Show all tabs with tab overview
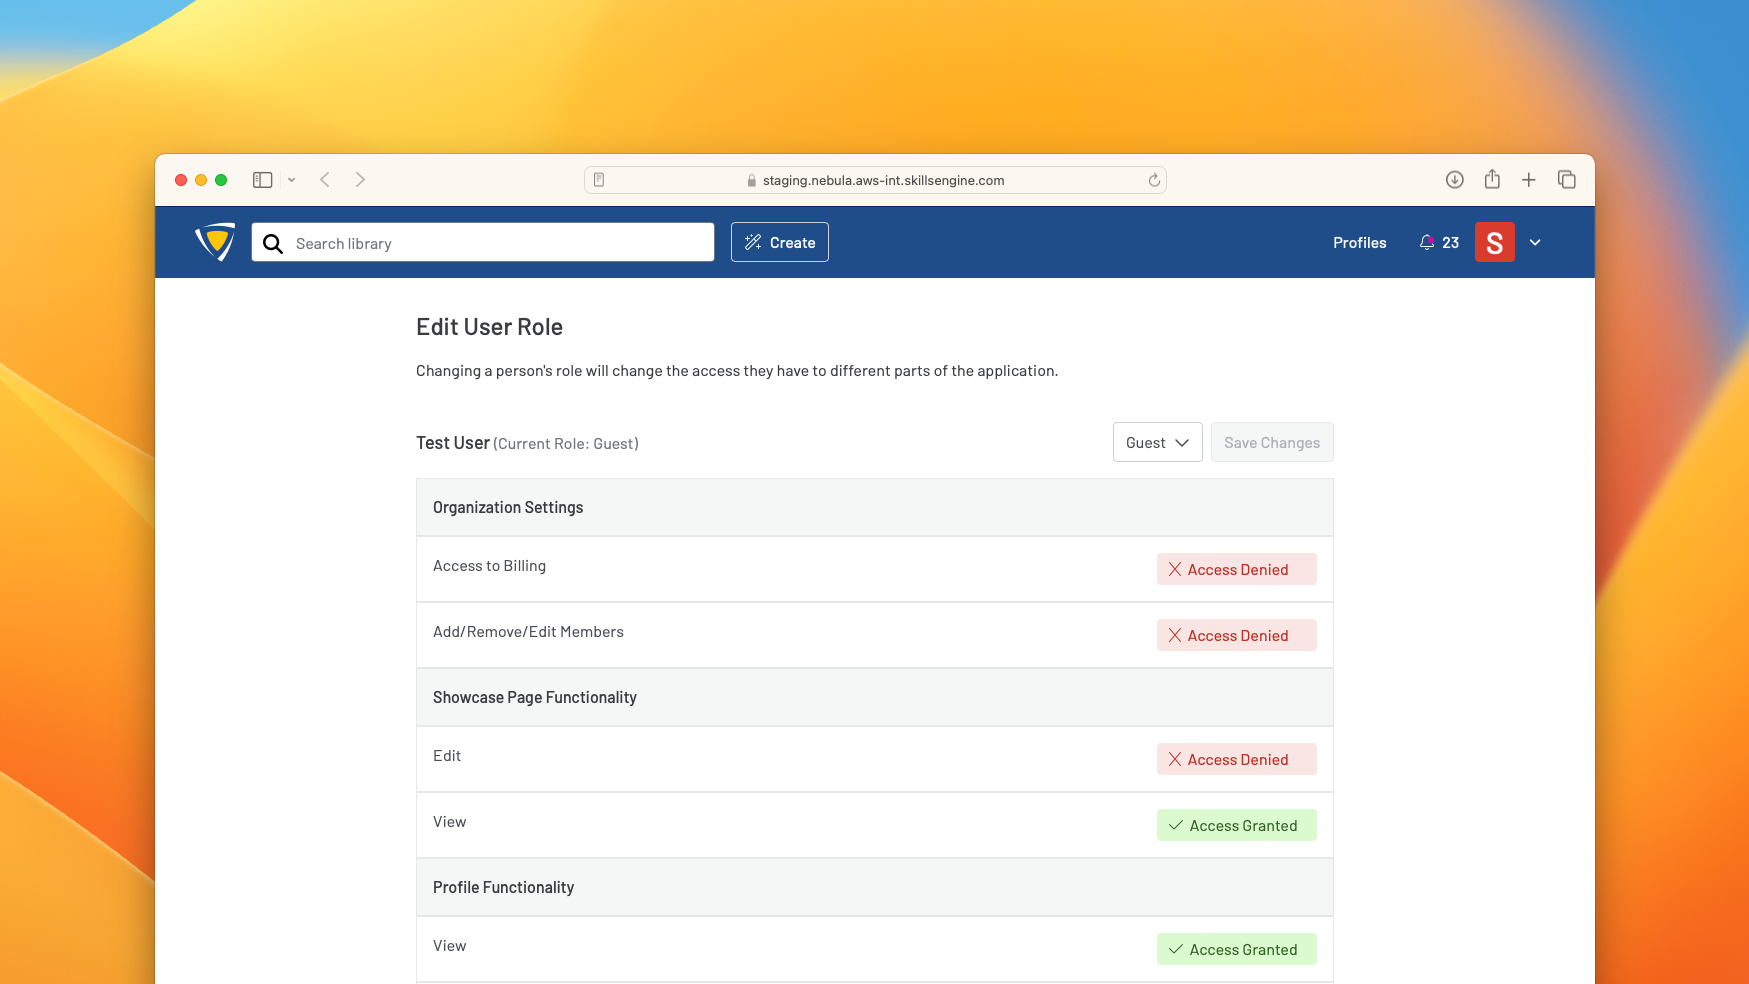Screen dimensions: 1749x984 [1566, 179]
